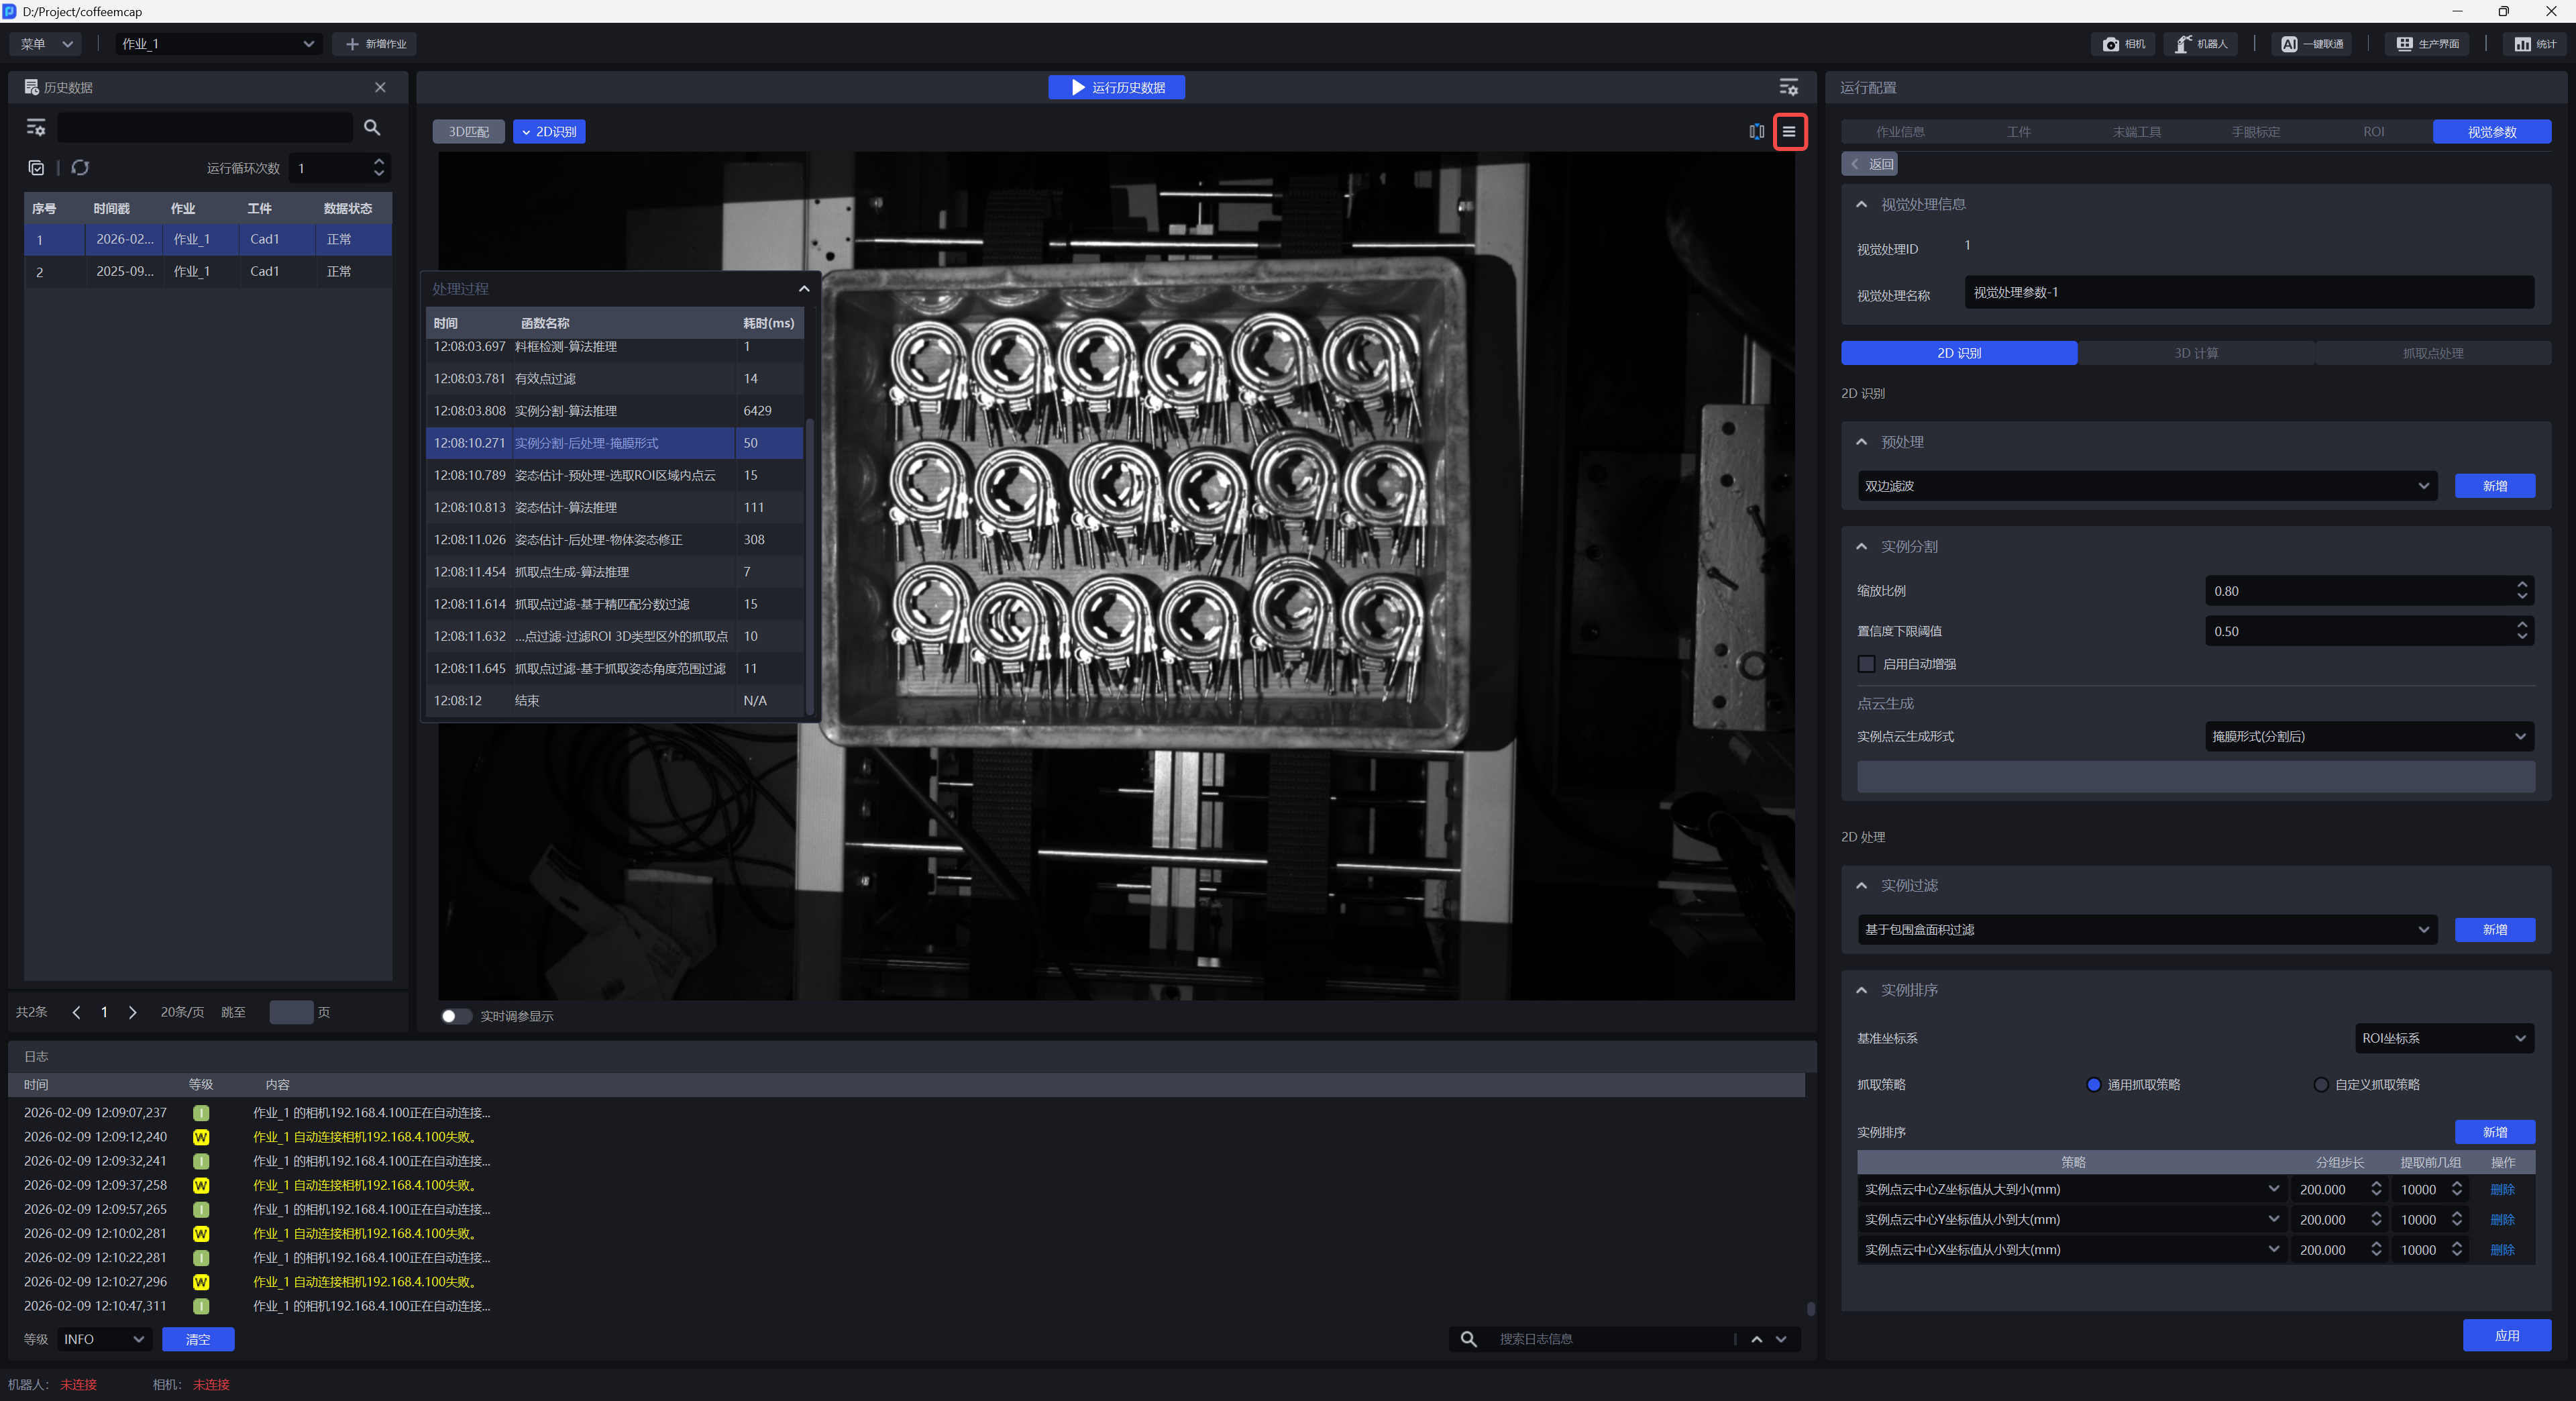This screenshot has height=1401, width=2576.
Task: Open the log level INFO dropdown
Action: [104, 1339]
